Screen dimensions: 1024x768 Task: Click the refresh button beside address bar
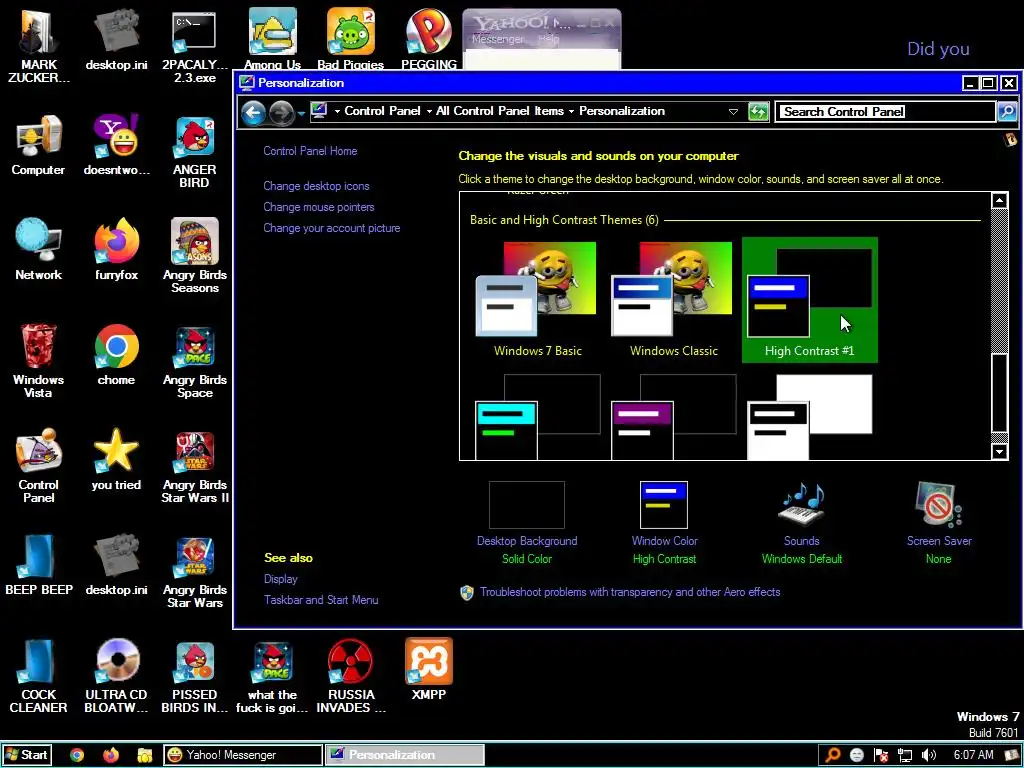758,112
